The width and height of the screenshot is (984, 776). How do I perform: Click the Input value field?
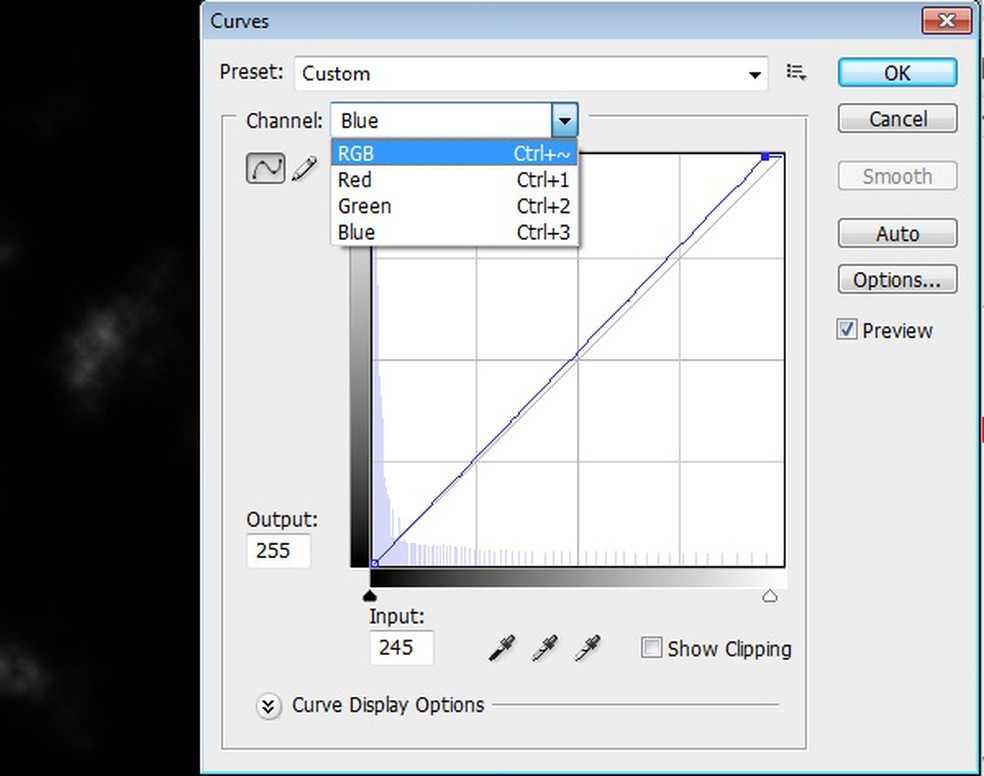coord(401,647)
